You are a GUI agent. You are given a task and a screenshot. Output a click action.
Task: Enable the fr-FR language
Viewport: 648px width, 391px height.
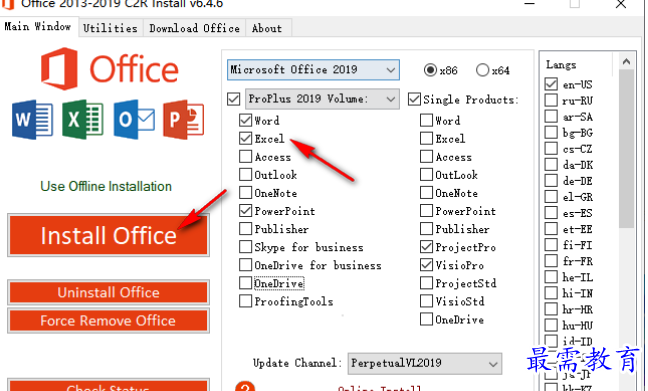551,261
